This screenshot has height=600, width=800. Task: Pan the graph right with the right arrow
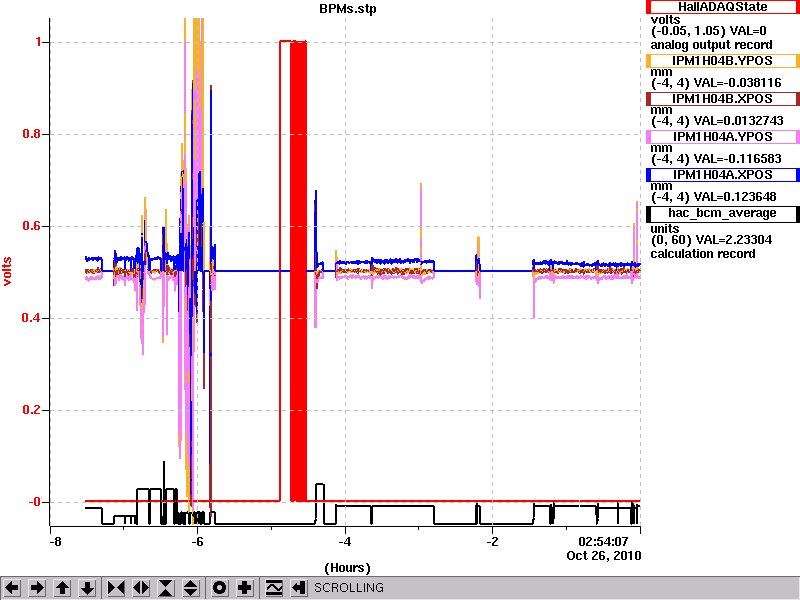(x=37, y=588)
